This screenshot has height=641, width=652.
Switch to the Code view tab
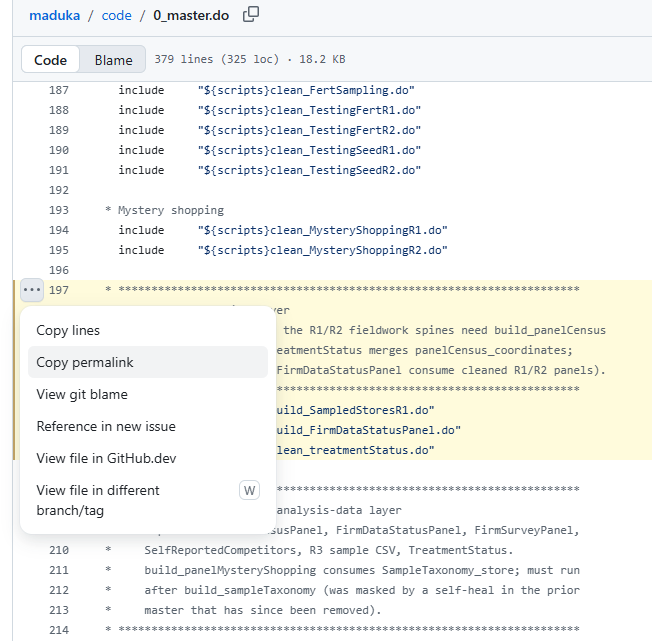tap(50, 60)
